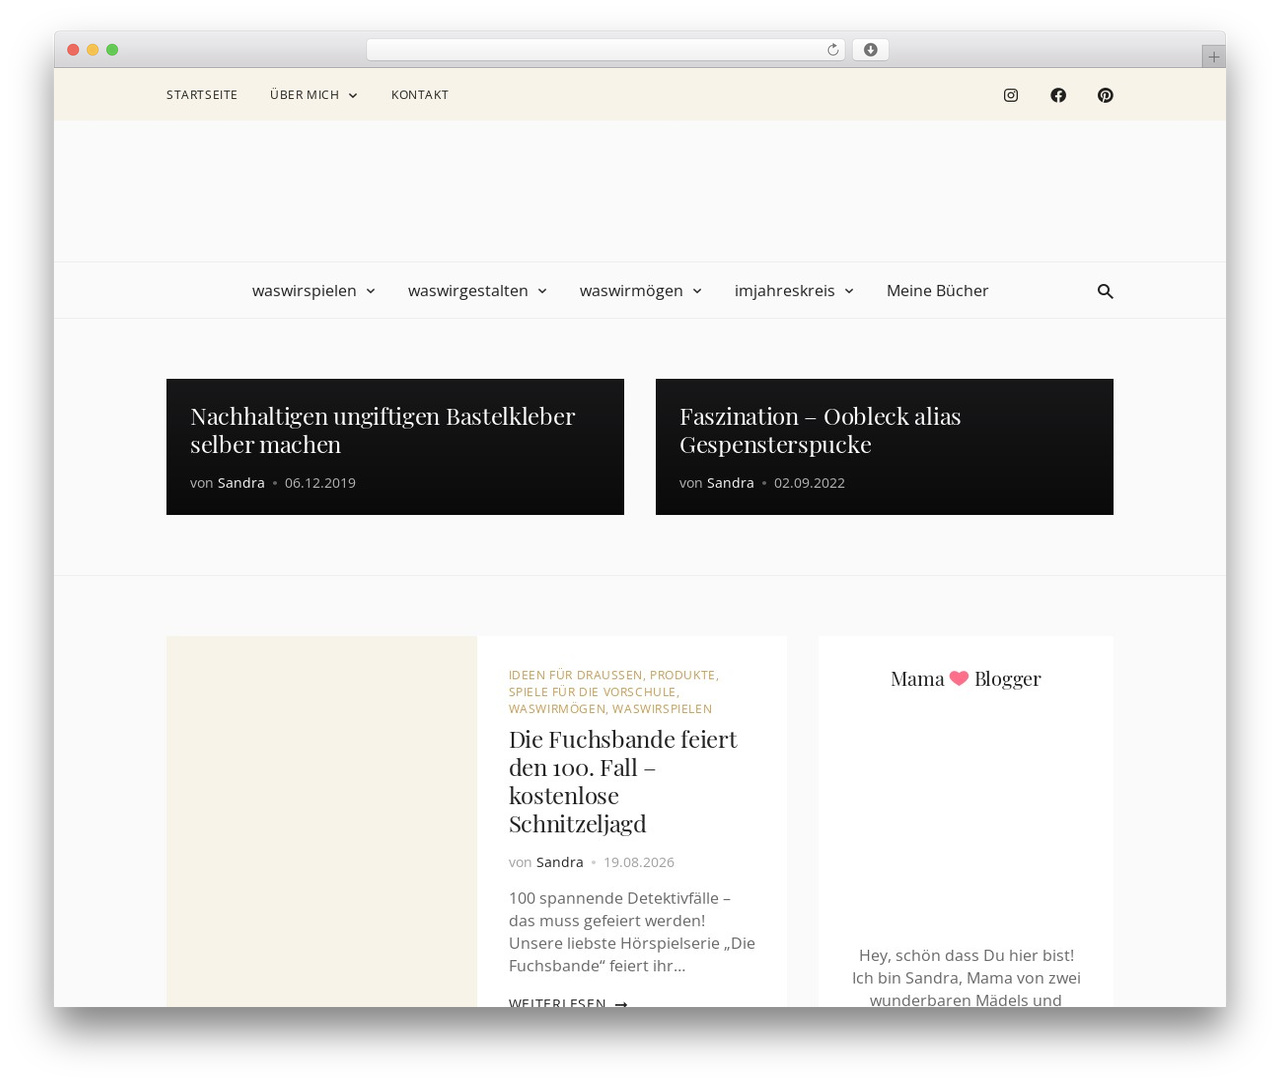Reload the page with the refresh icon

click(832, 50)
